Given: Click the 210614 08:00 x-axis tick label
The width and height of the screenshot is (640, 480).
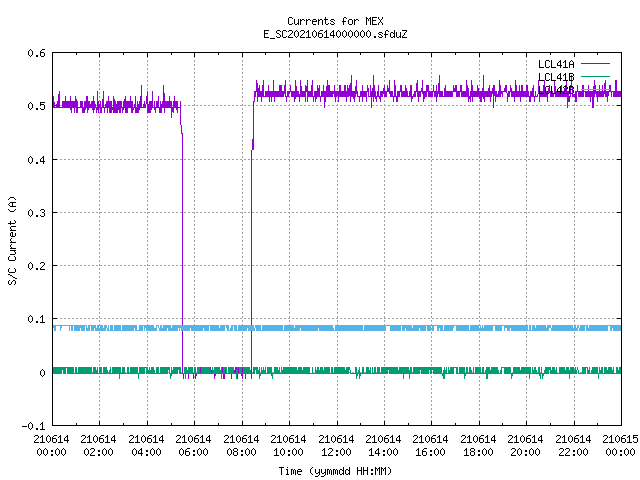Looking at the screenshot, I should [x=241, y=446].
